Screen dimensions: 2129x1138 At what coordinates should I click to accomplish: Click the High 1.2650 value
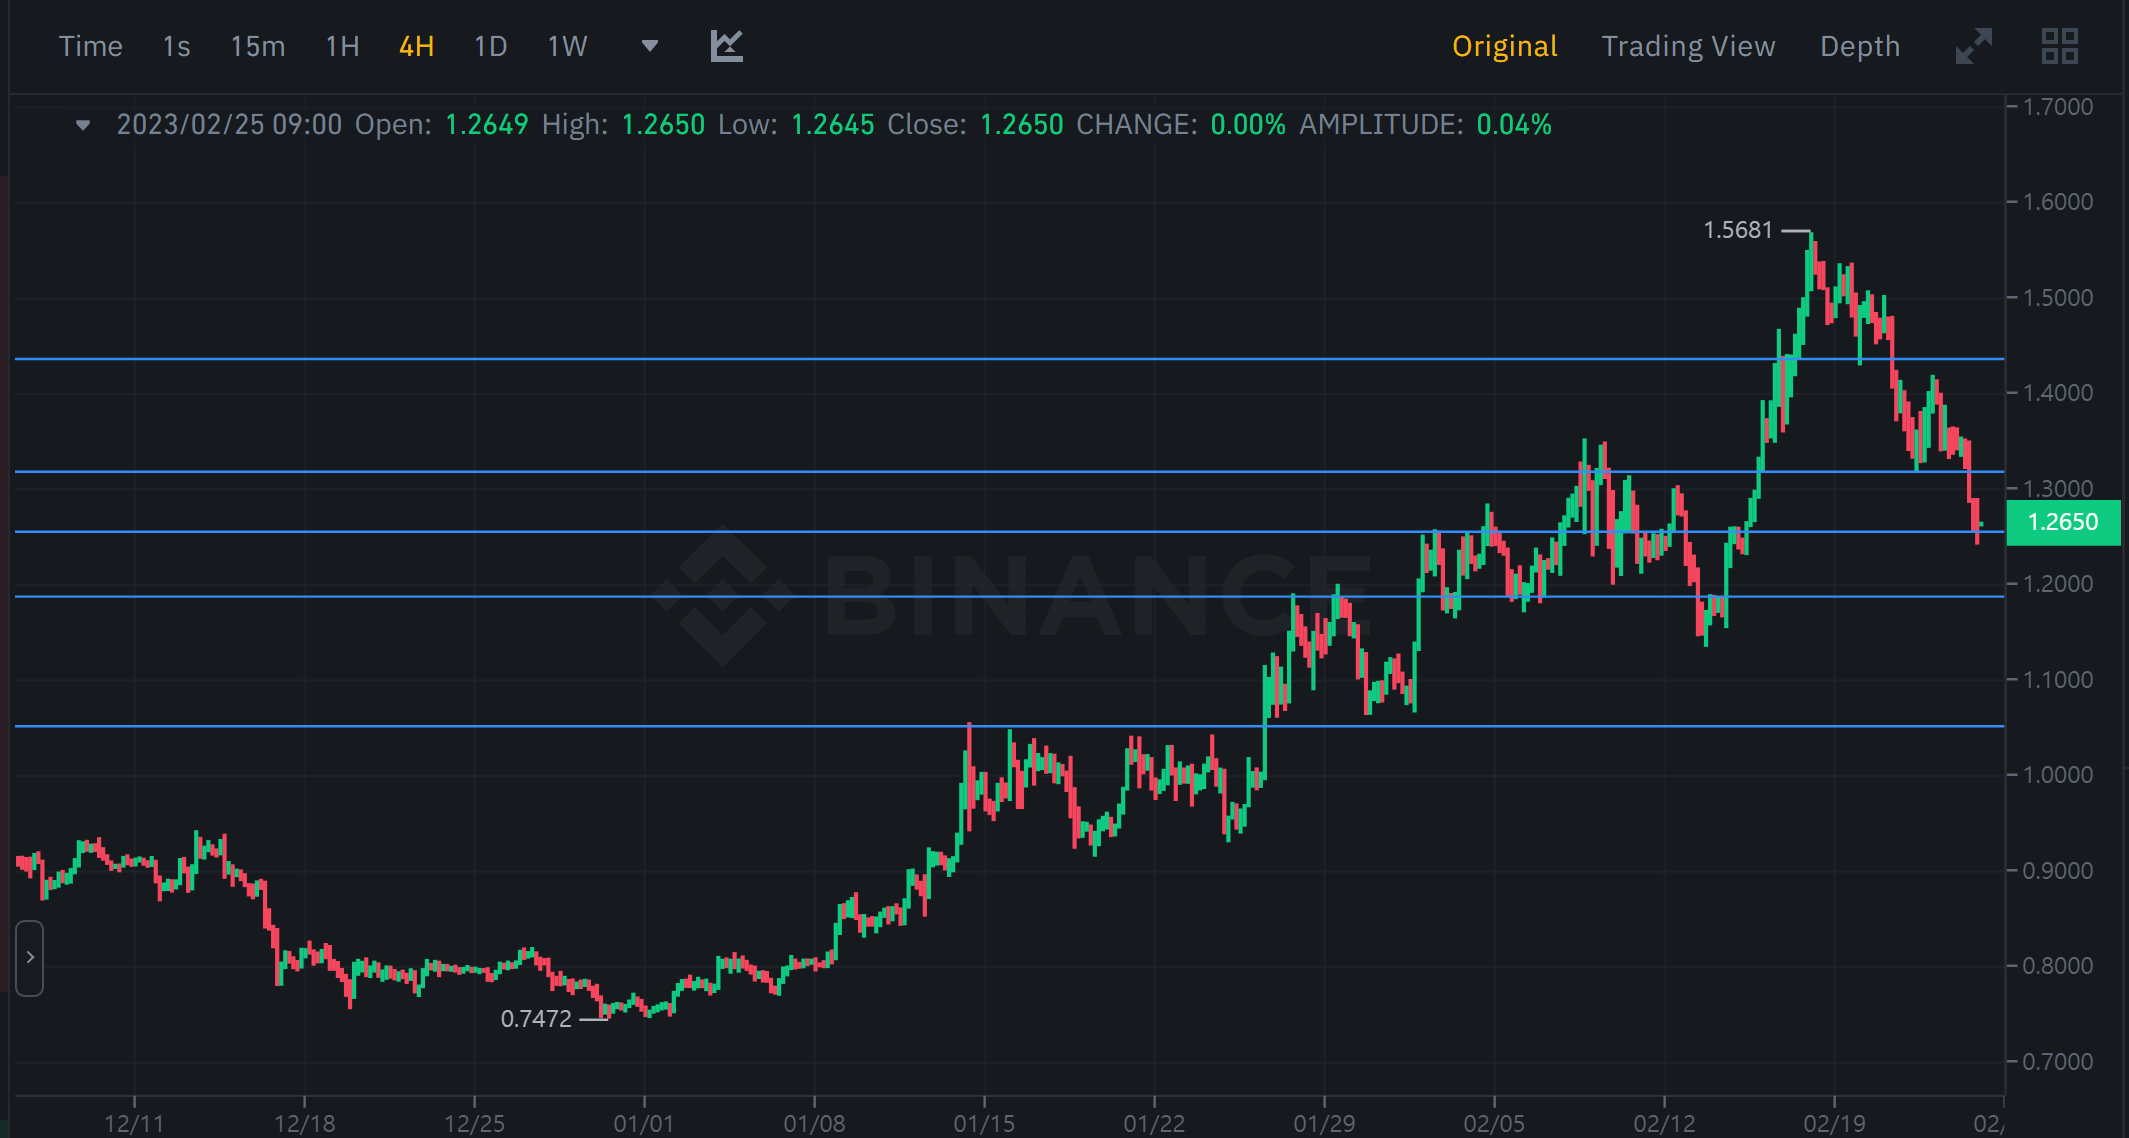[663, 125]
